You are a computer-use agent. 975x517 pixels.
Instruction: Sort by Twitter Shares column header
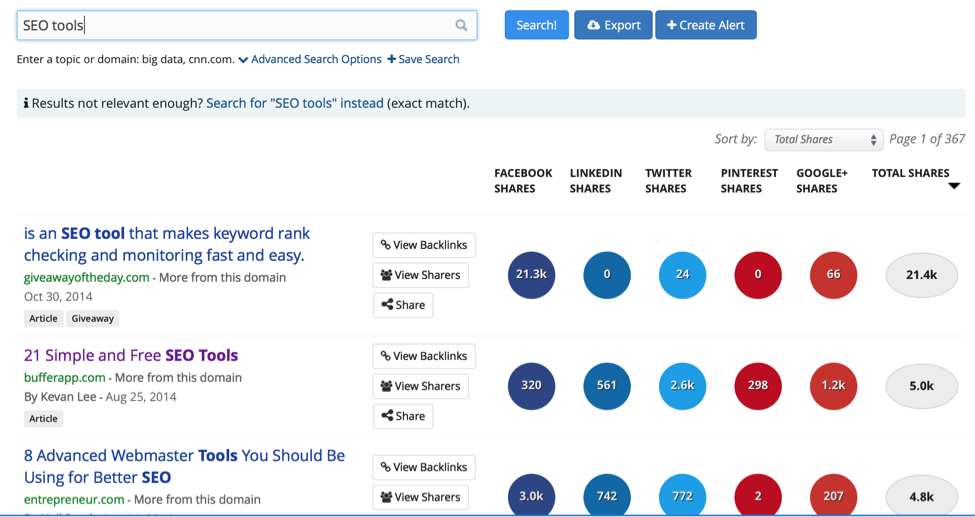click(x=668, y=180)
